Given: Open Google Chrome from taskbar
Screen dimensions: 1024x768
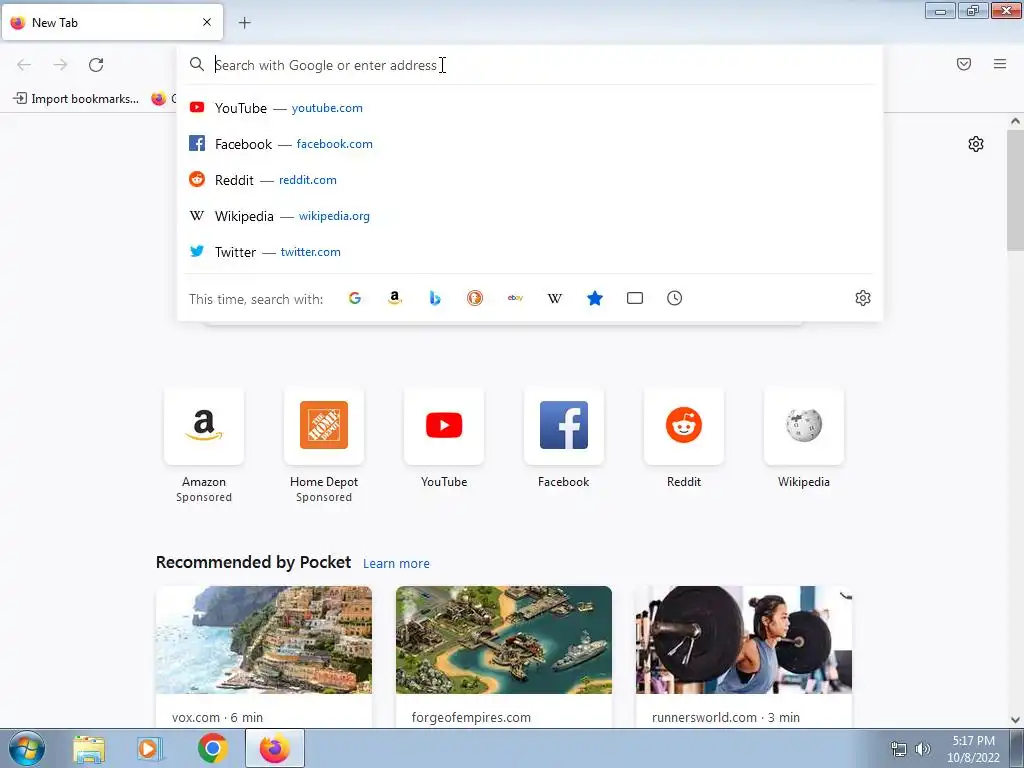Looking at the screenshot, I should (x=212, y=748).
